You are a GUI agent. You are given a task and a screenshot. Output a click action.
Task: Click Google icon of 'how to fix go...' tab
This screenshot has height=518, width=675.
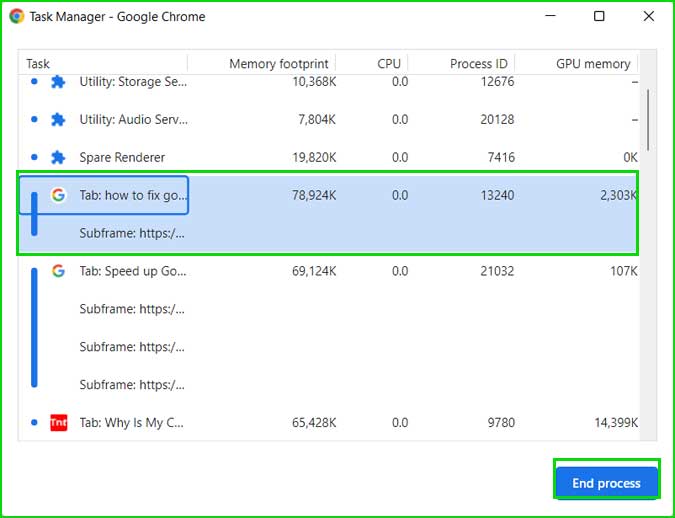coord(58,195)
